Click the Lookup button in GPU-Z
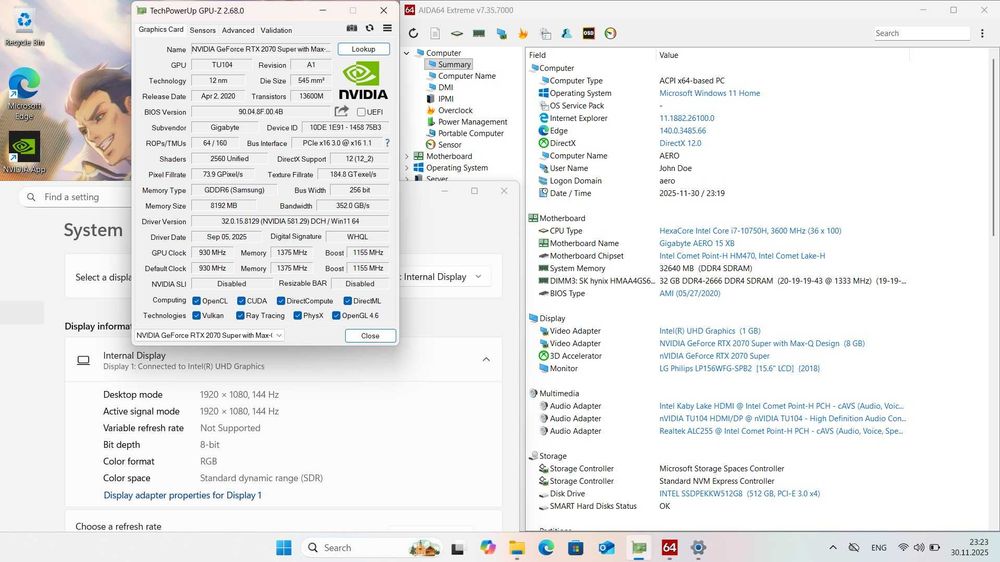This screenshot has width=1000, height=562. pos(363,49)
